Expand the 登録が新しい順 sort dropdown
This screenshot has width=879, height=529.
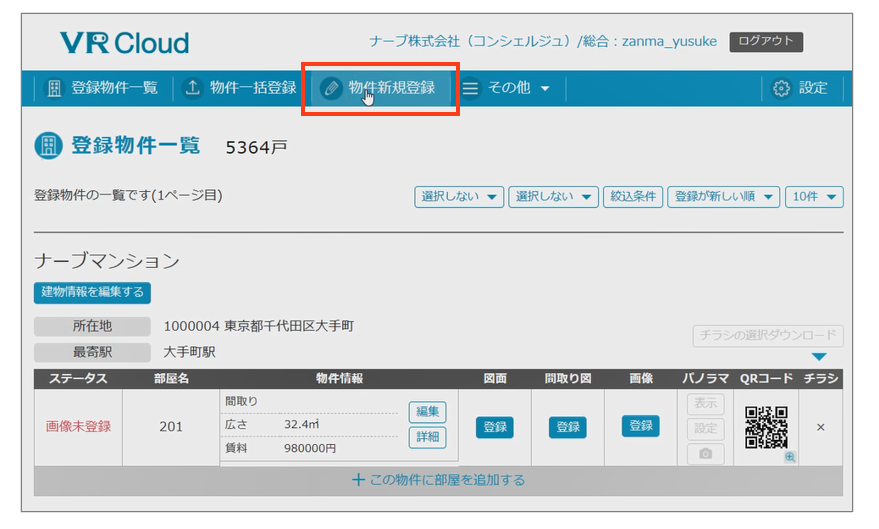coord(724,197)
